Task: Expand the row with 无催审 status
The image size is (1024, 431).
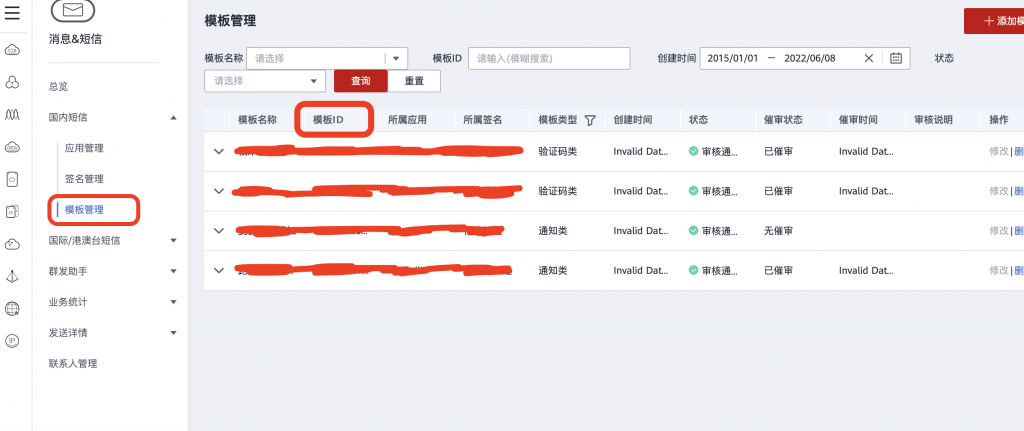Action: (219, 231)
